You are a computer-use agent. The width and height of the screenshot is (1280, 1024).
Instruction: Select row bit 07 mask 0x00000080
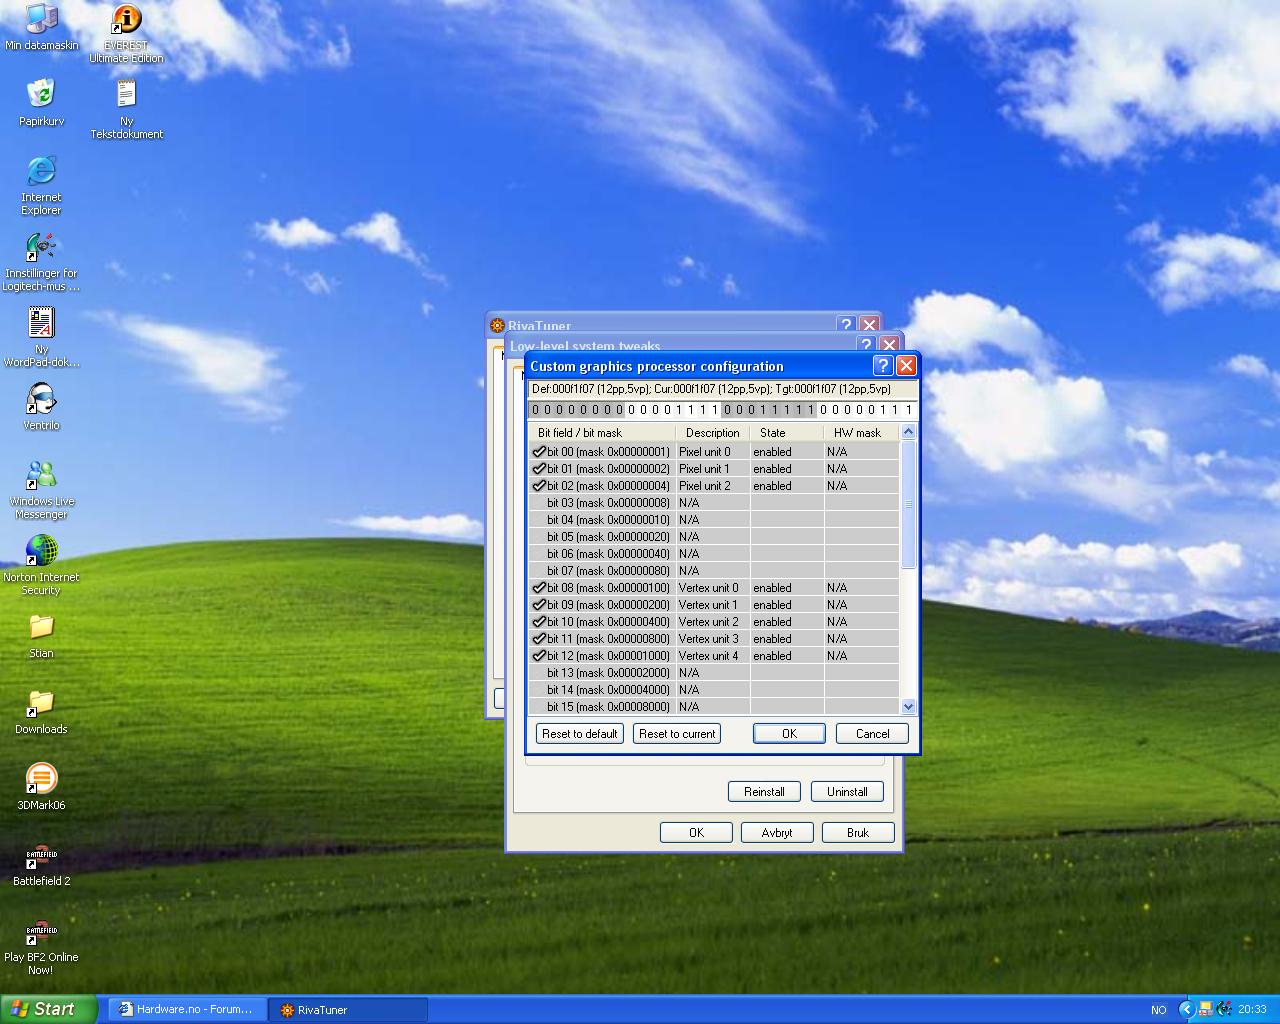[714, 571]
